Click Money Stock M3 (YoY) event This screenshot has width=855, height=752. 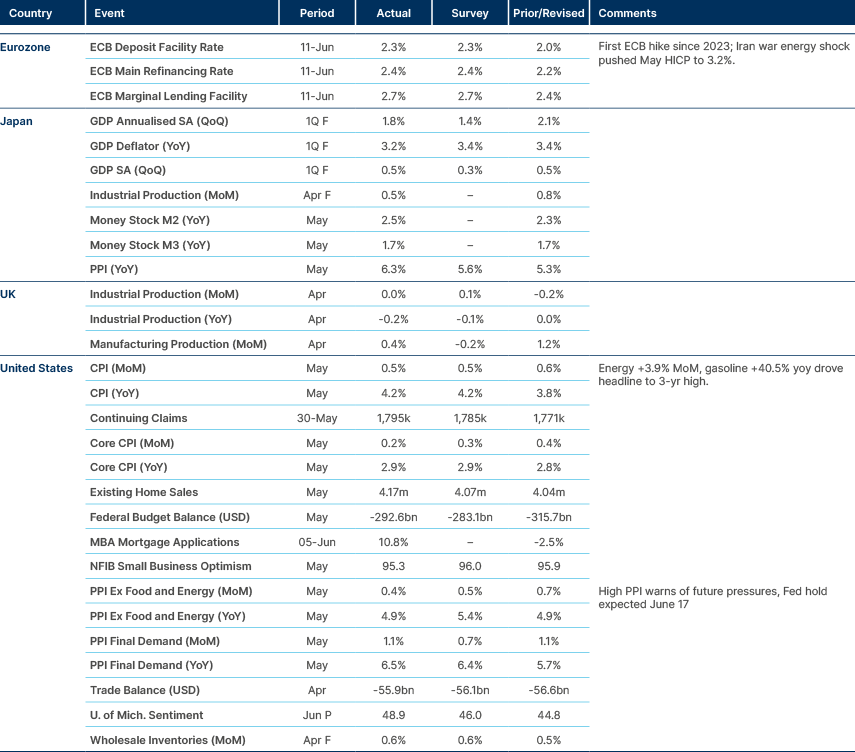[x=150, y=245]
